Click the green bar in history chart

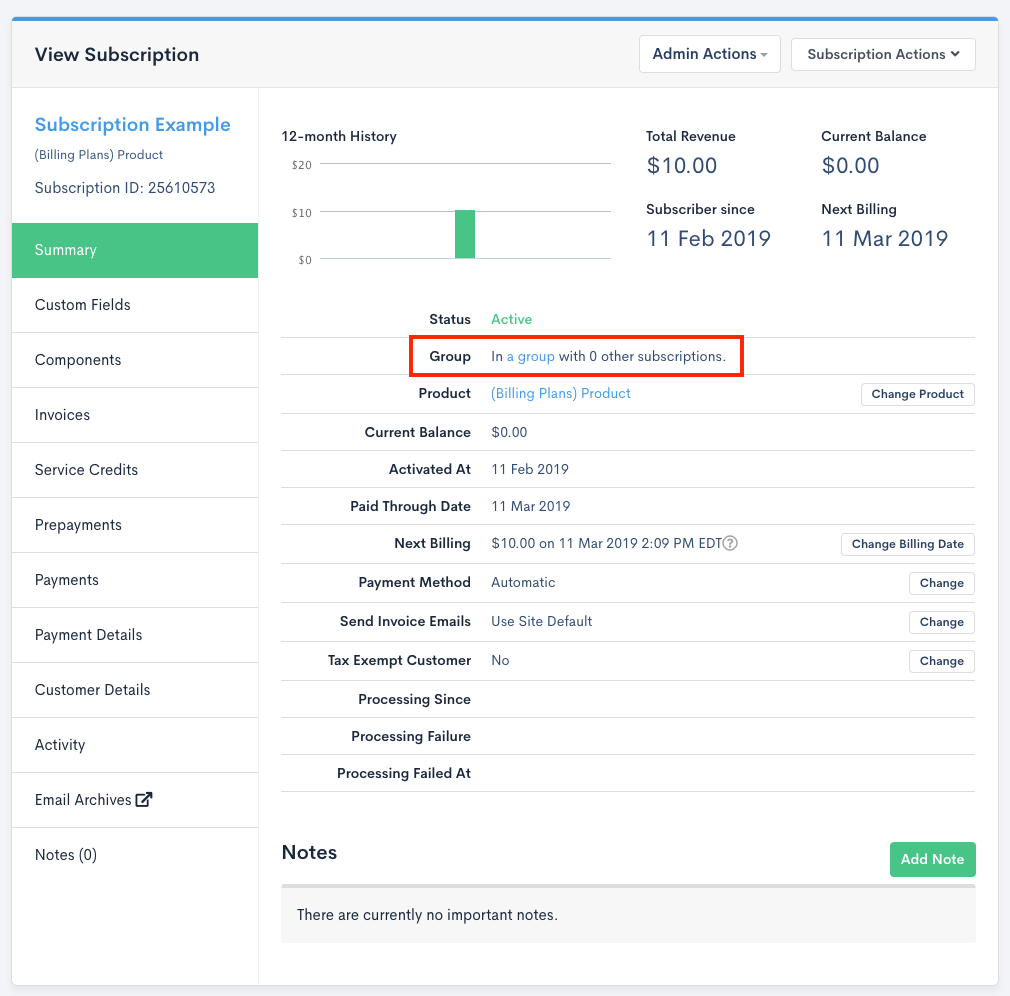point(465,234)
